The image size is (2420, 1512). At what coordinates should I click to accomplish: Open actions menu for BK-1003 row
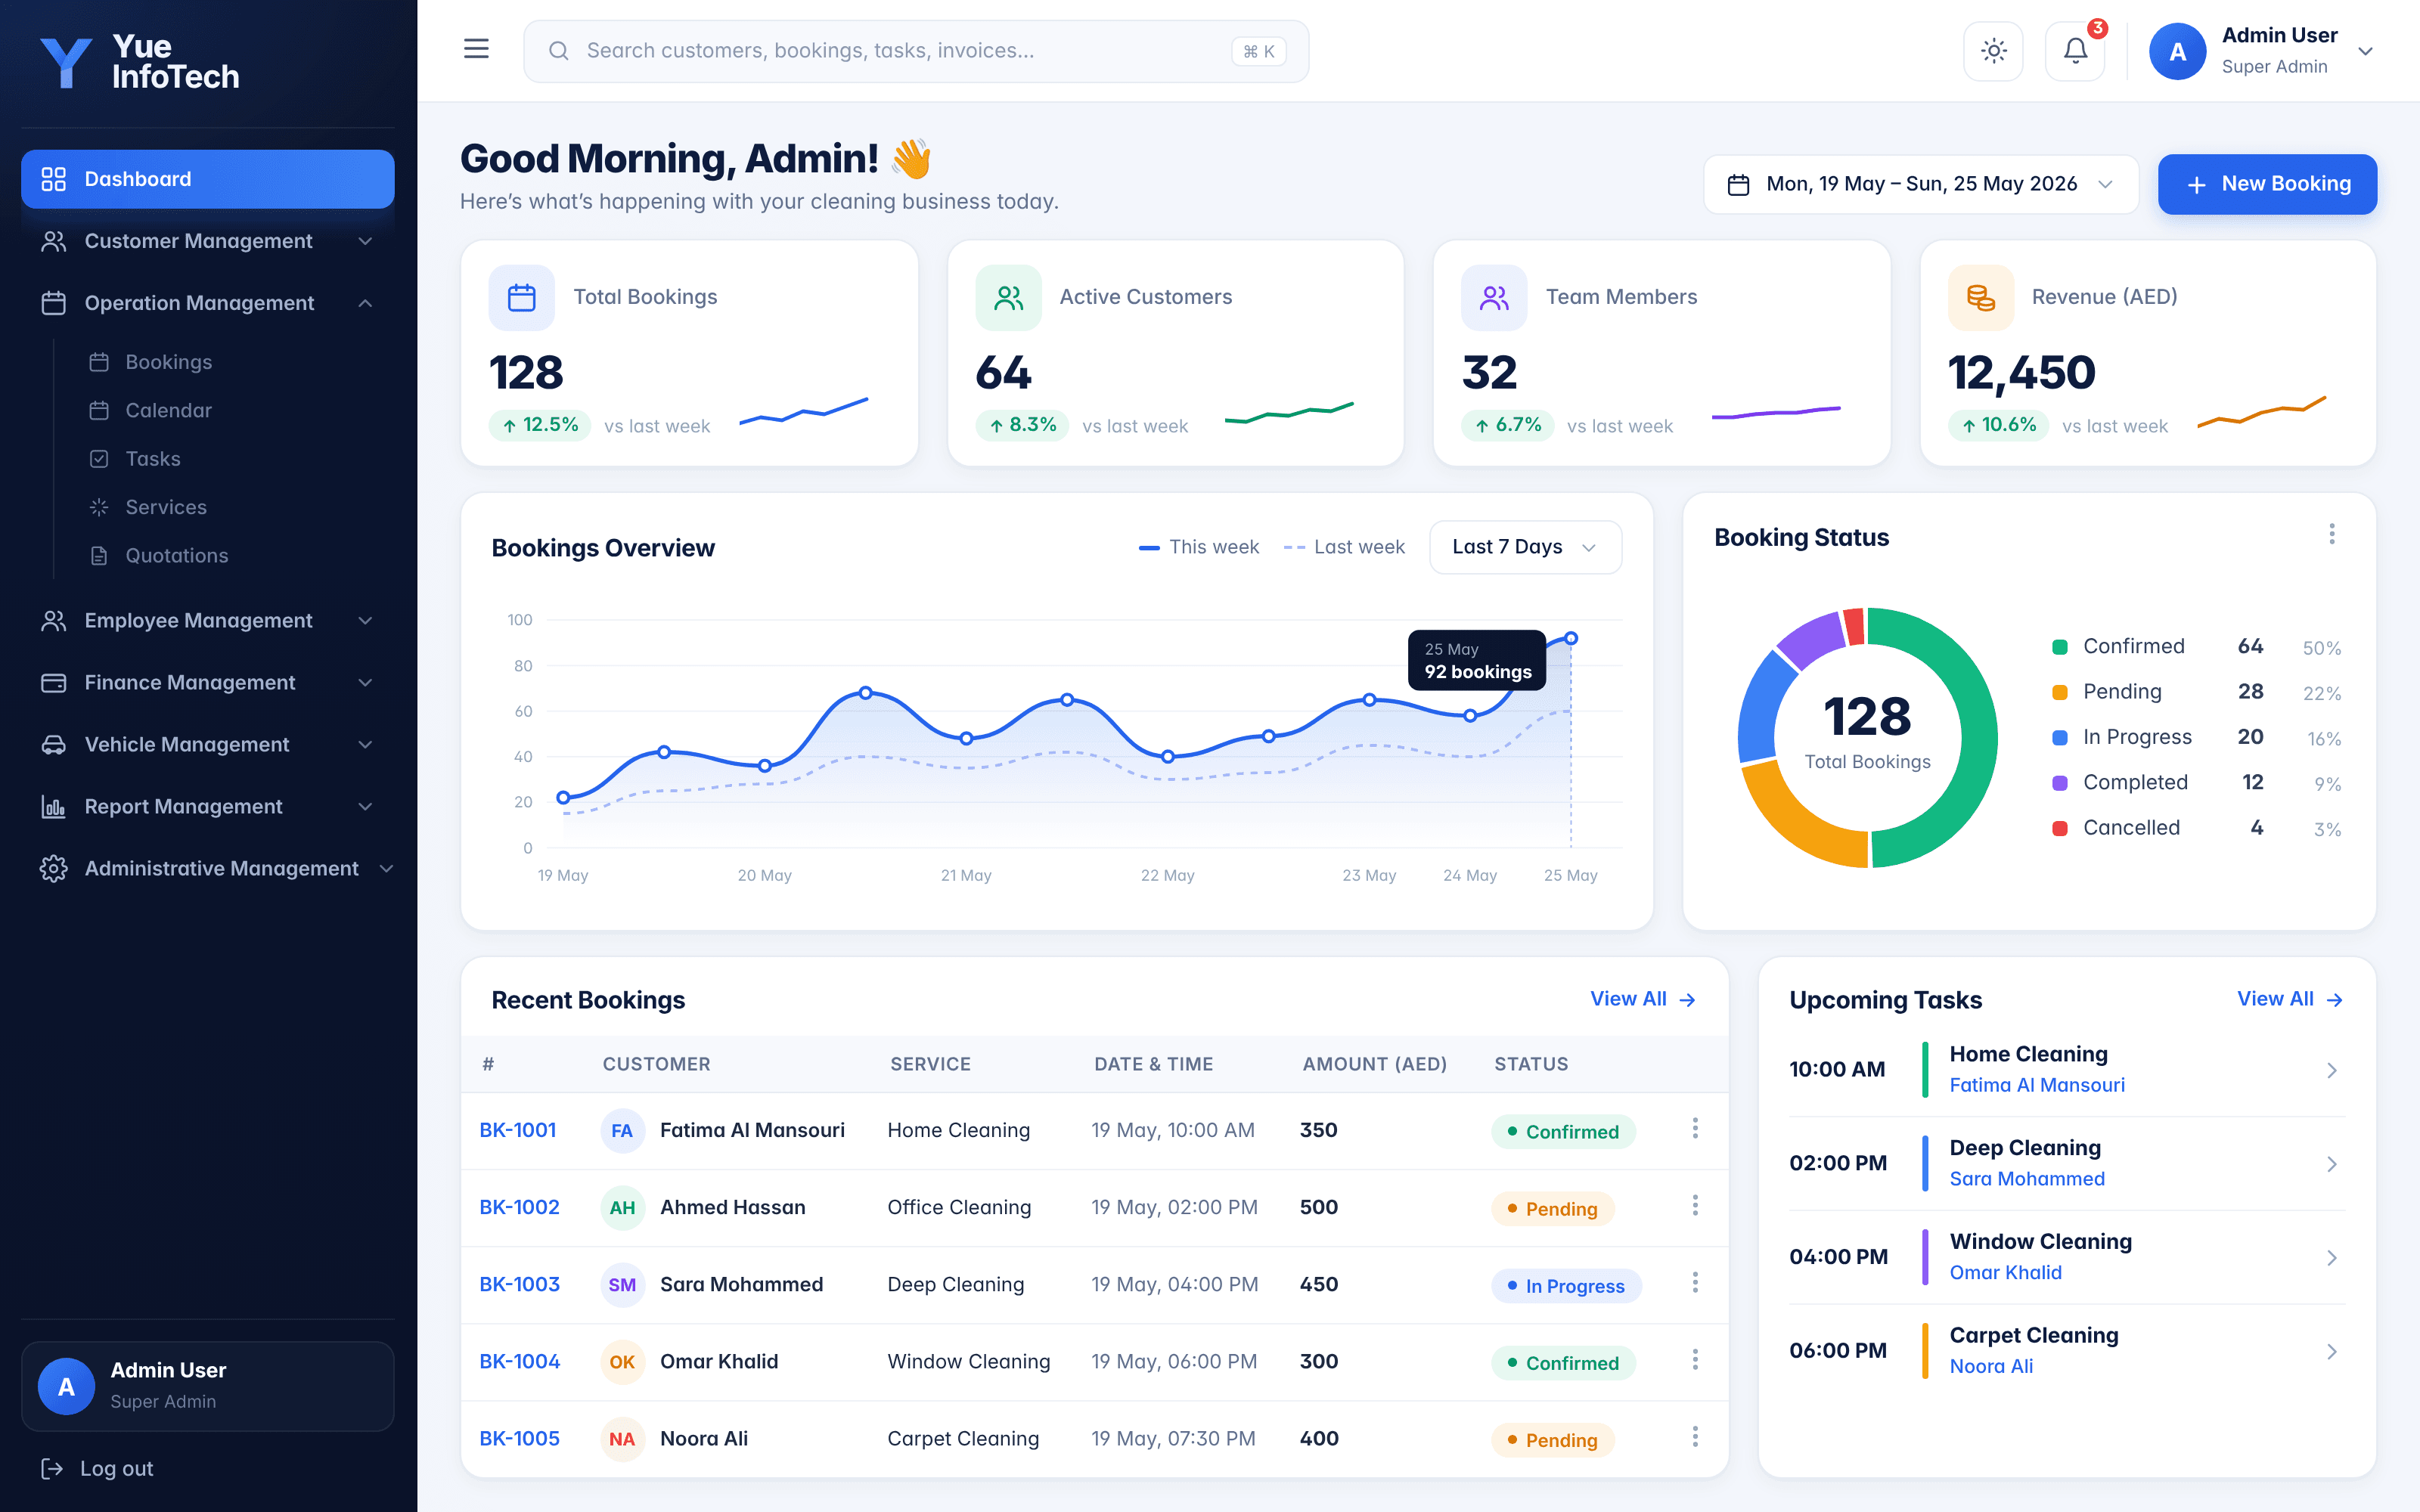pos(1694,1282)
